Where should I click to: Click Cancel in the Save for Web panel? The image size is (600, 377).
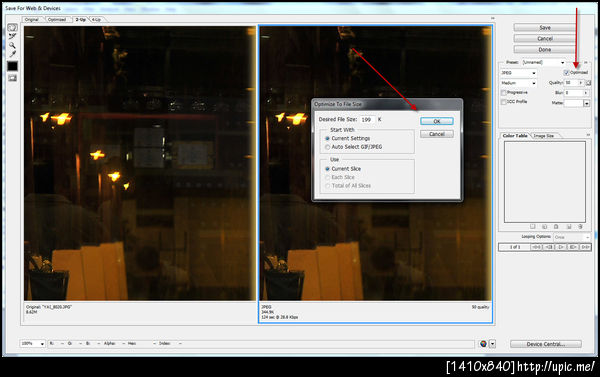(x=545, y=38)
